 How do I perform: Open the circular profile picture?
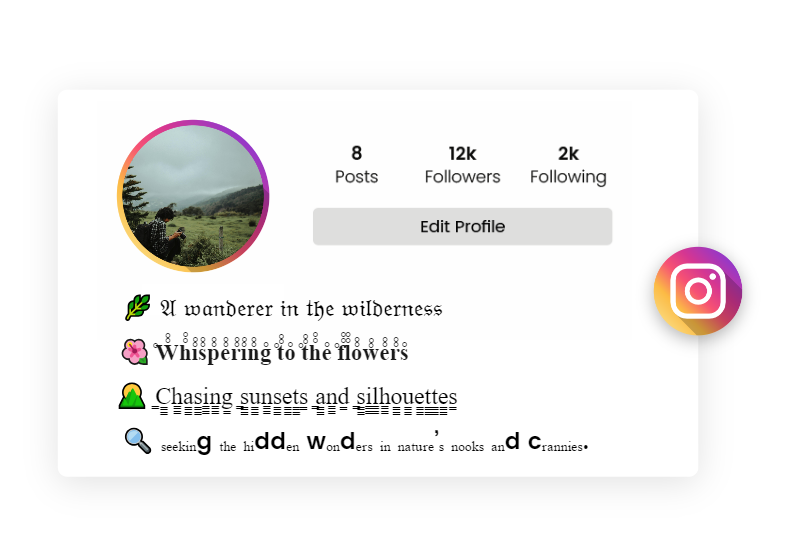click(193, 196)
